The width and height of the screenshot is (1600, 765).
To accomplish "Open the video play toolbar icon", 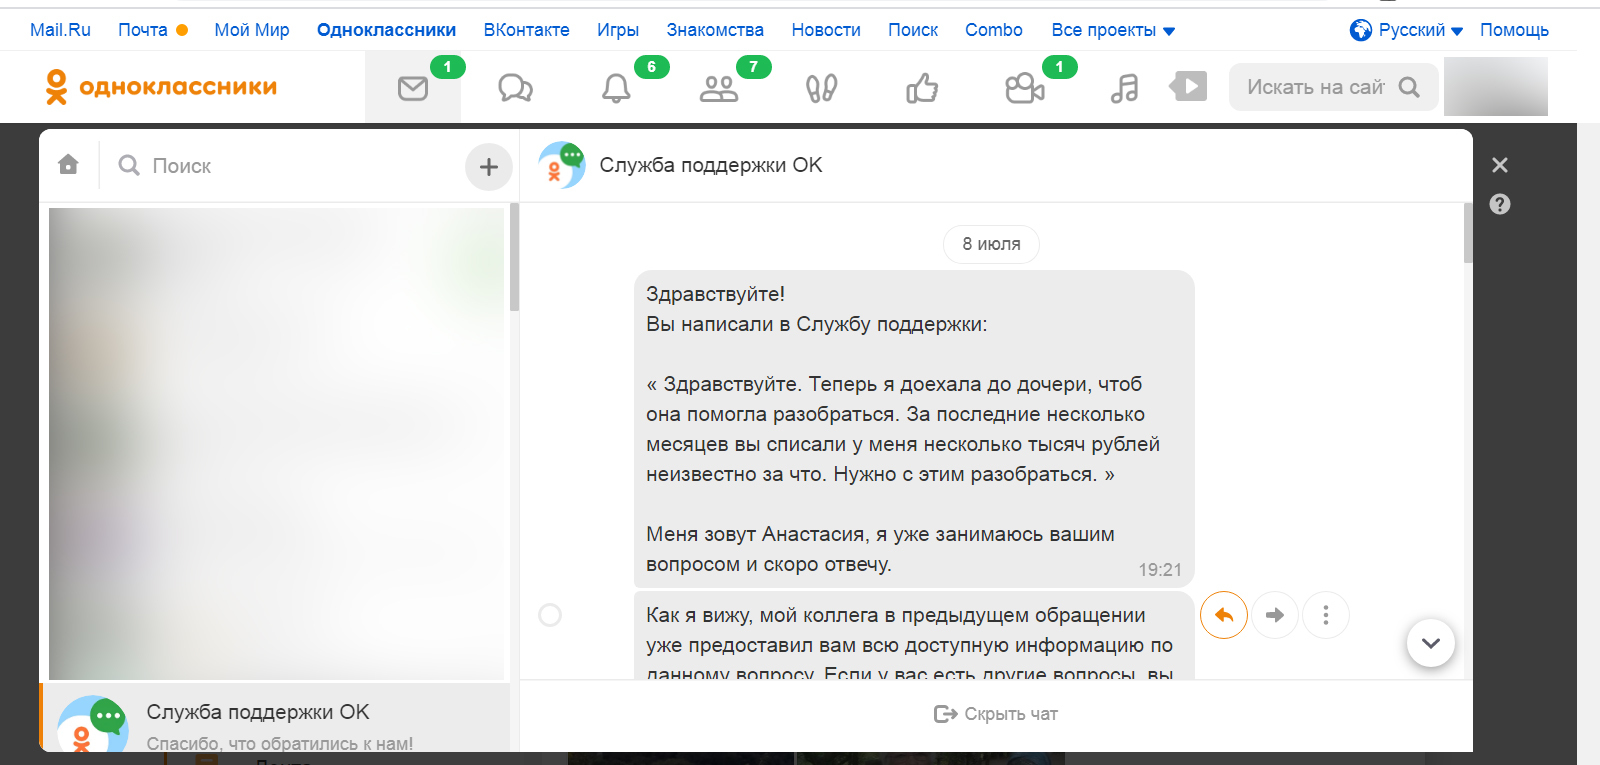I will pyautogui.click(x=1188, y=87).
